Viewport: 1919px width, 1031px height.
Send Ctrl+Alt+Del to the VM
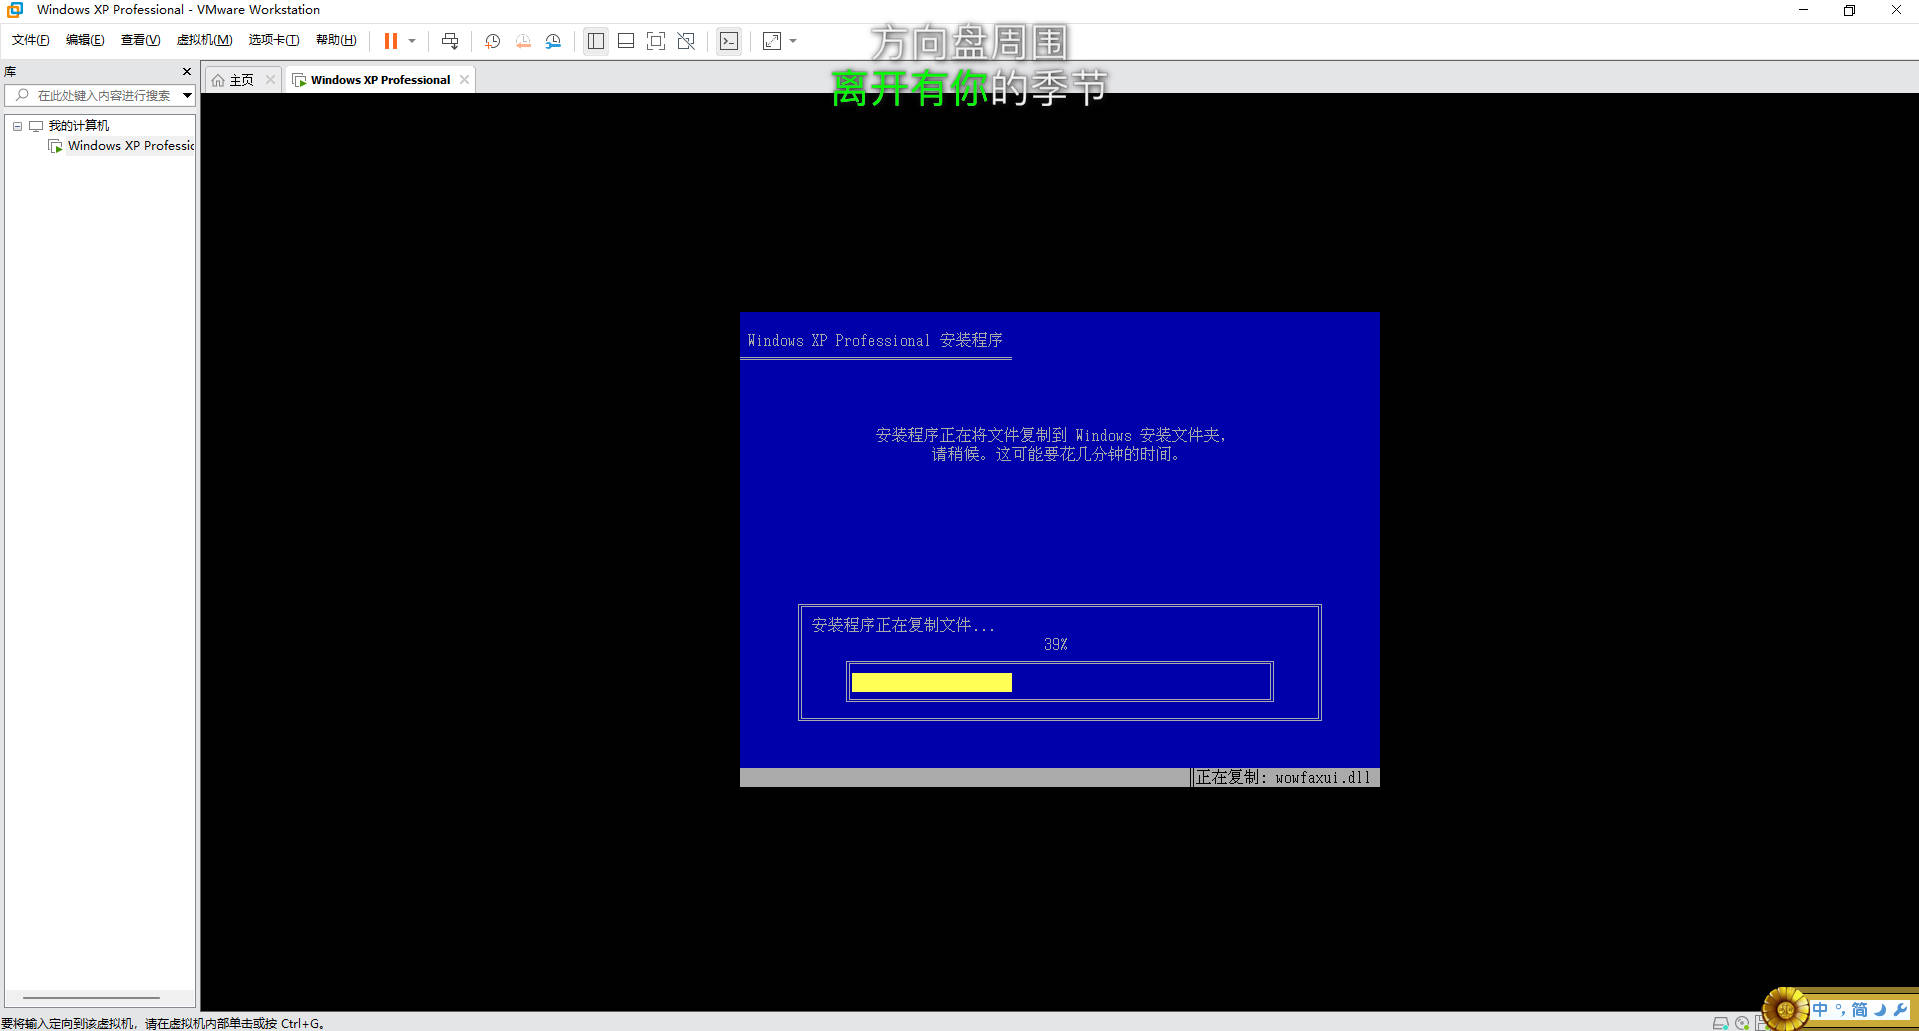pyautogui.click(x=450, y=41)
